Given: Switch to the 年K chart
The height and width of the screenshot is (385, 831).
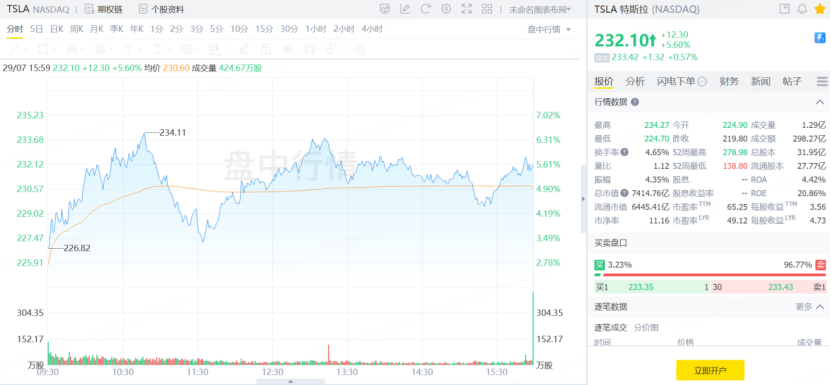Looking at the screenshot, I should (x=137, y=29).
